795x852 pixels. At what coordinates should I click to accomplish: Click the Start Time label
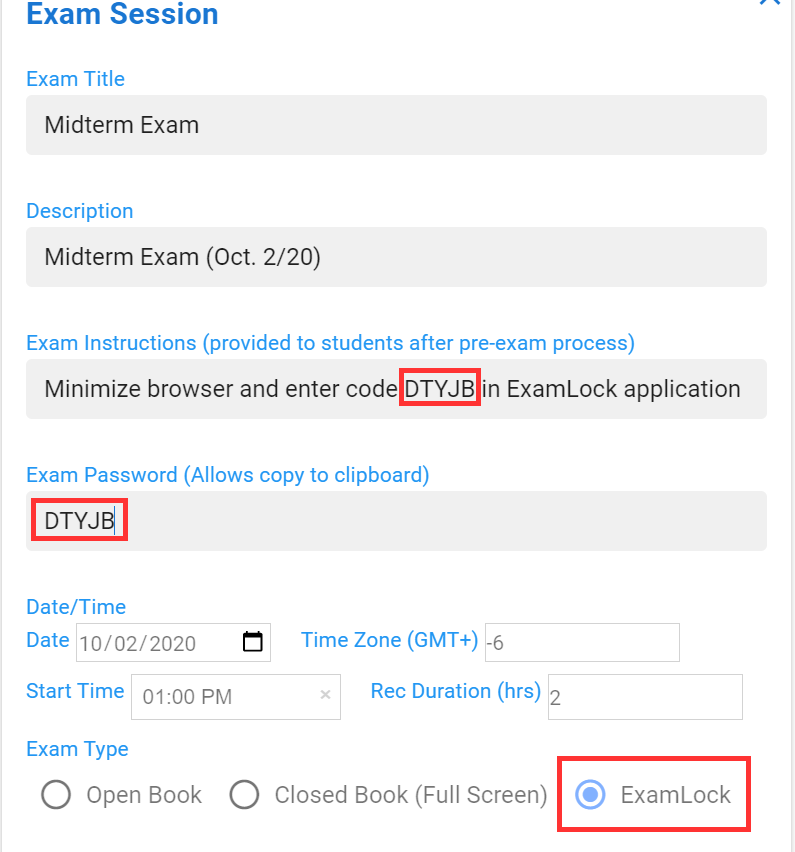tap(75, 691)
